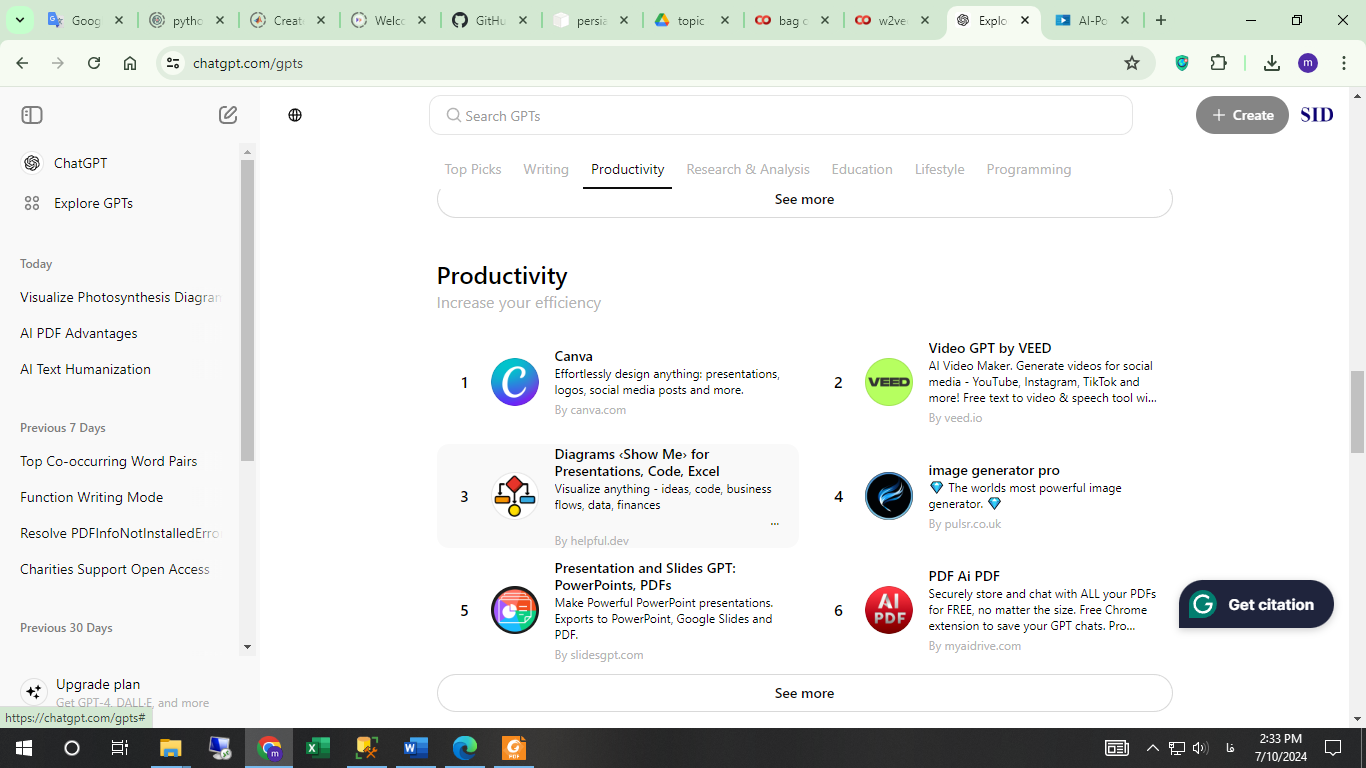Open the Presentation and Slides GPT icon
Screen dimensions: 1366x768
click(x=515, y=610)
